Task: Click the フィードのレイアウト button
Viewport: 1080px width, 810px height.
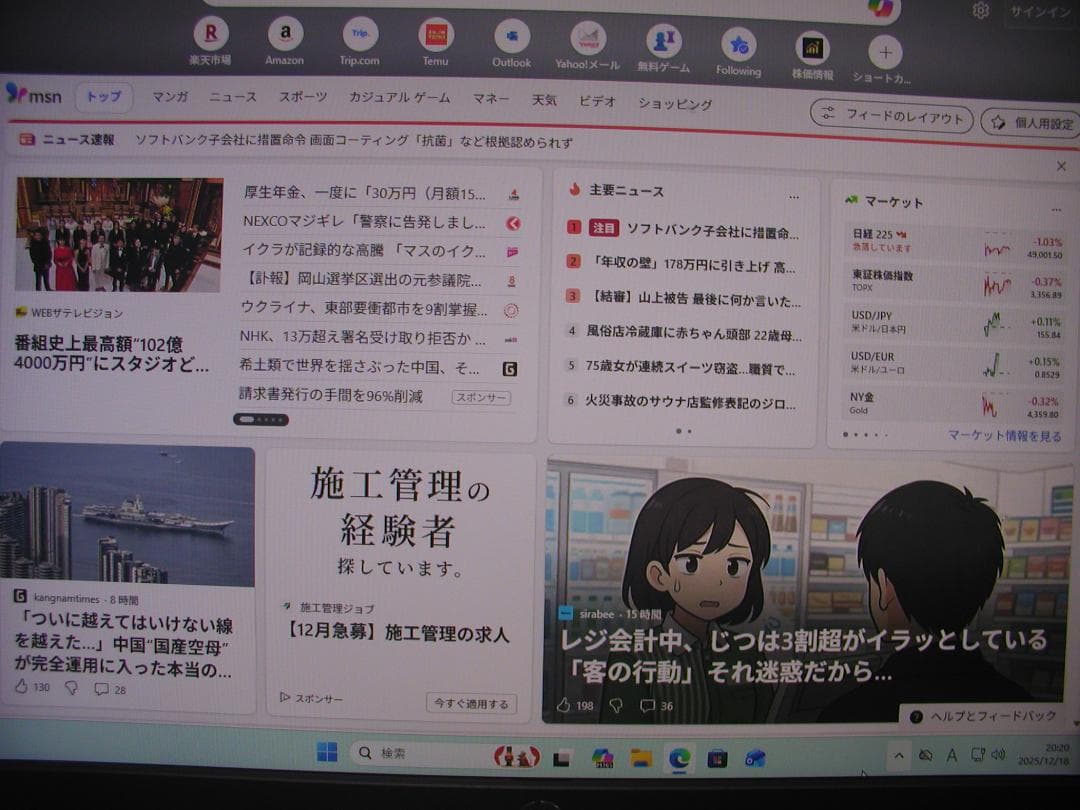Action: [892, 116]
